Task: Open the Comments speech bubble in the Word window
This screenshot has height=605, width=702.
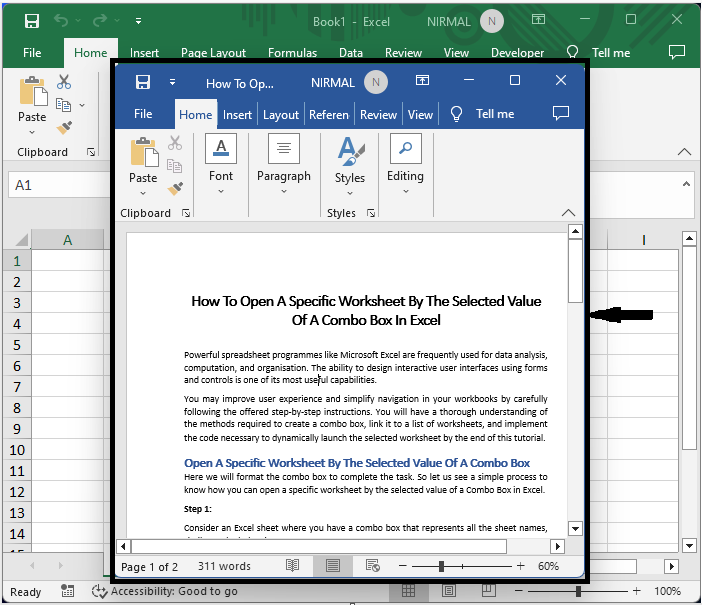Action: click(561, 114)
